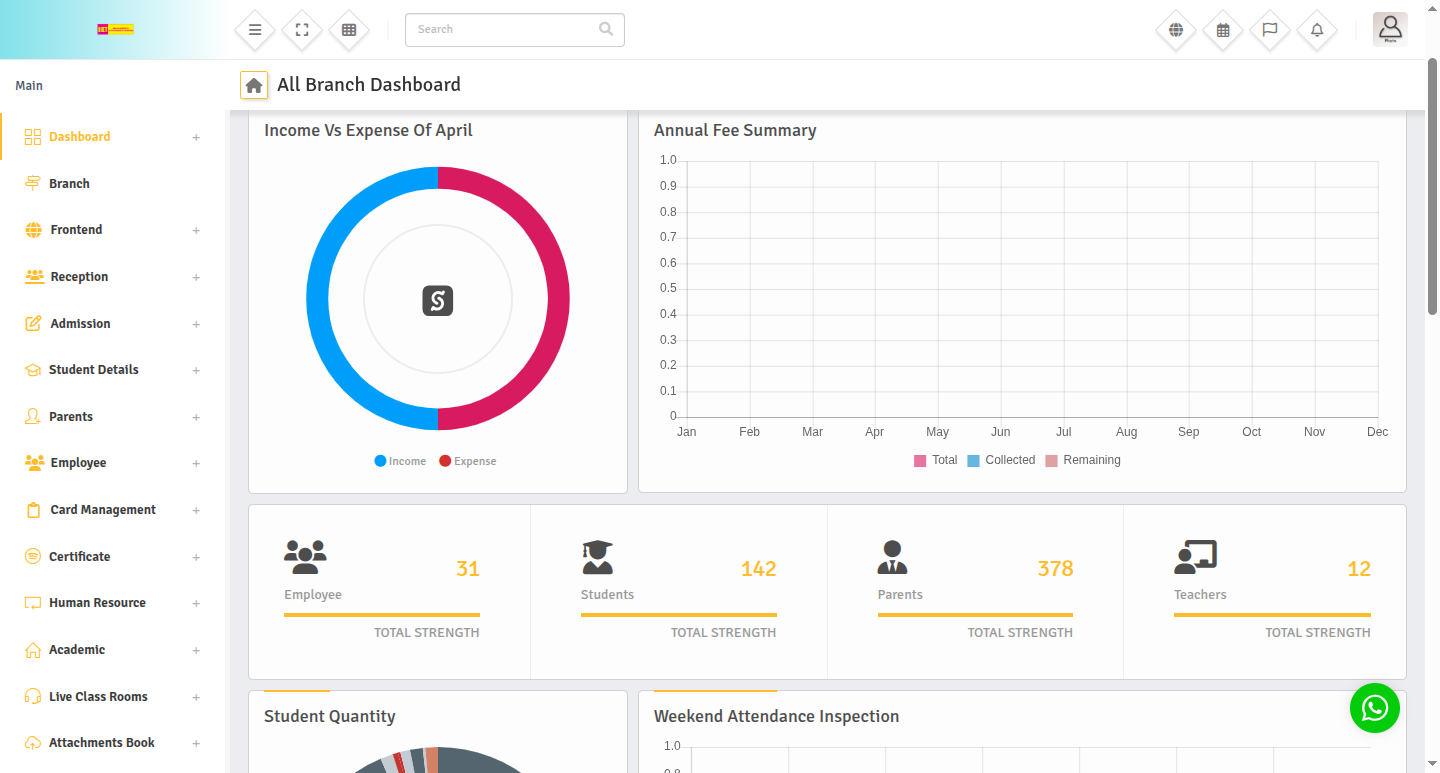The height and width of the screenshot is (773, 1440).
Task: Open the Dashboard menu item
Action: click(113, 137)
